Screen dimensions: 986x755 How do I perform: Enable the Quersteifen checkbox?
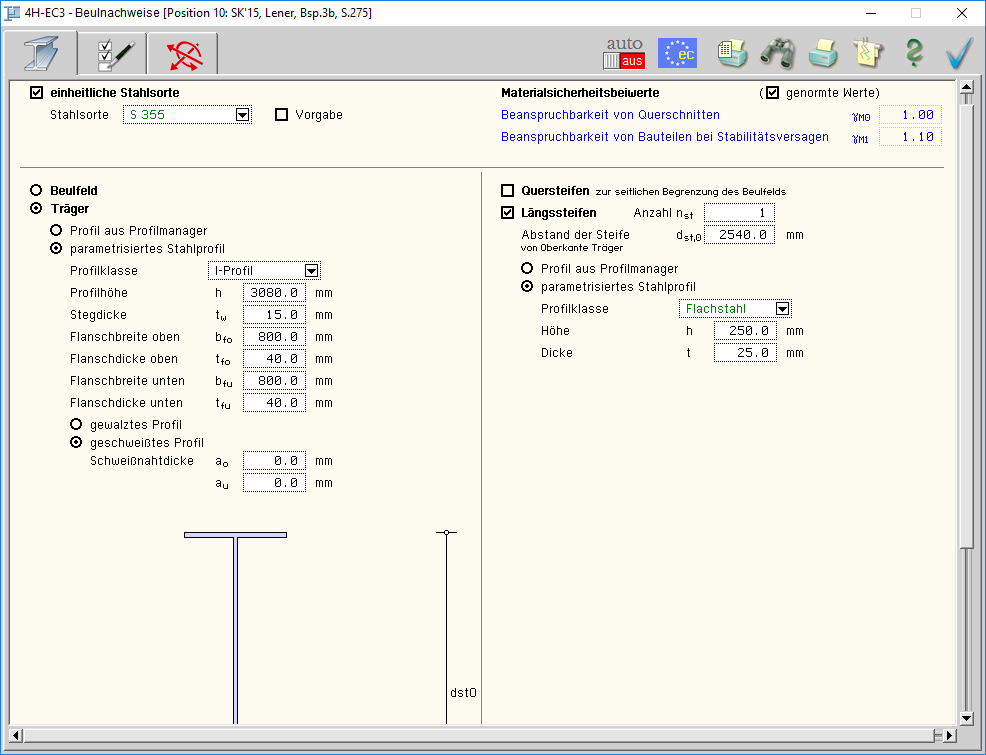pyautogui.click(x=508, y=191)
